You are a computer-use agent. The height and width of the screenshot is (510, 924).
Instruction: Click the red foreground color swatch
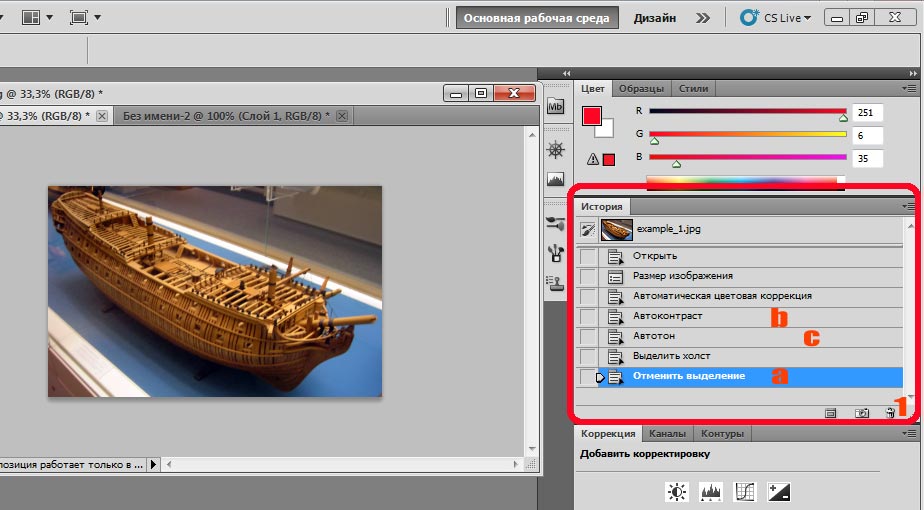click(592, 115)
